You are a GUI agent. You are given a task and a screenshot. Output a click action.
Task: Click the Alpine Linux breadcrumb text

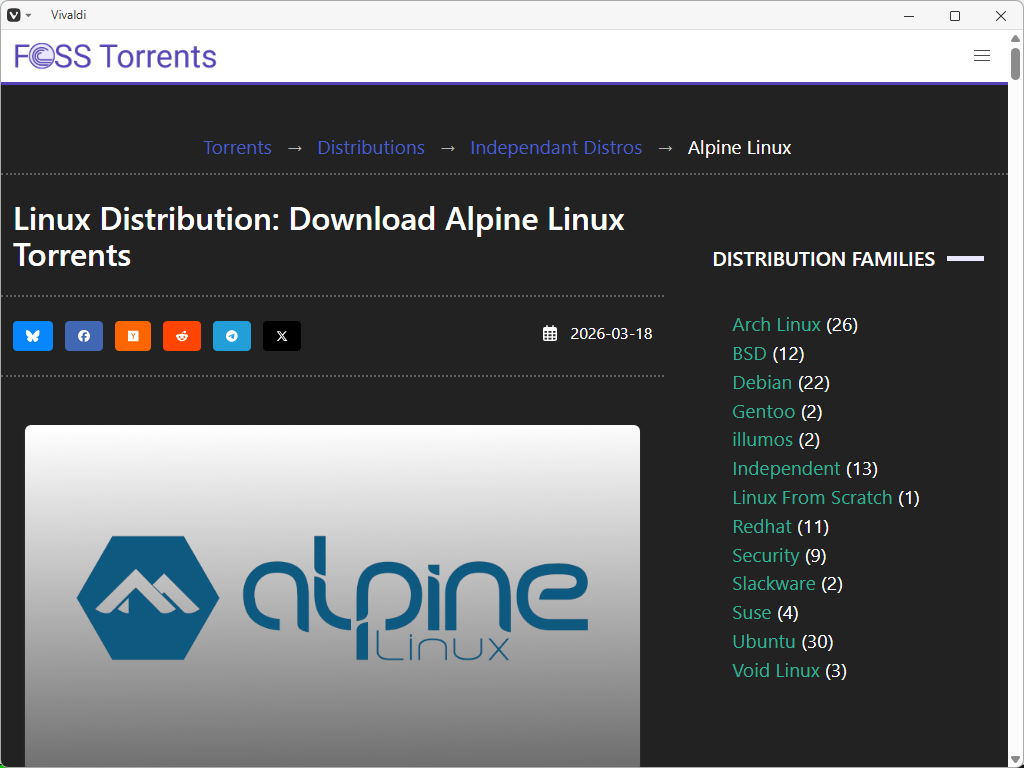(739, 148)
